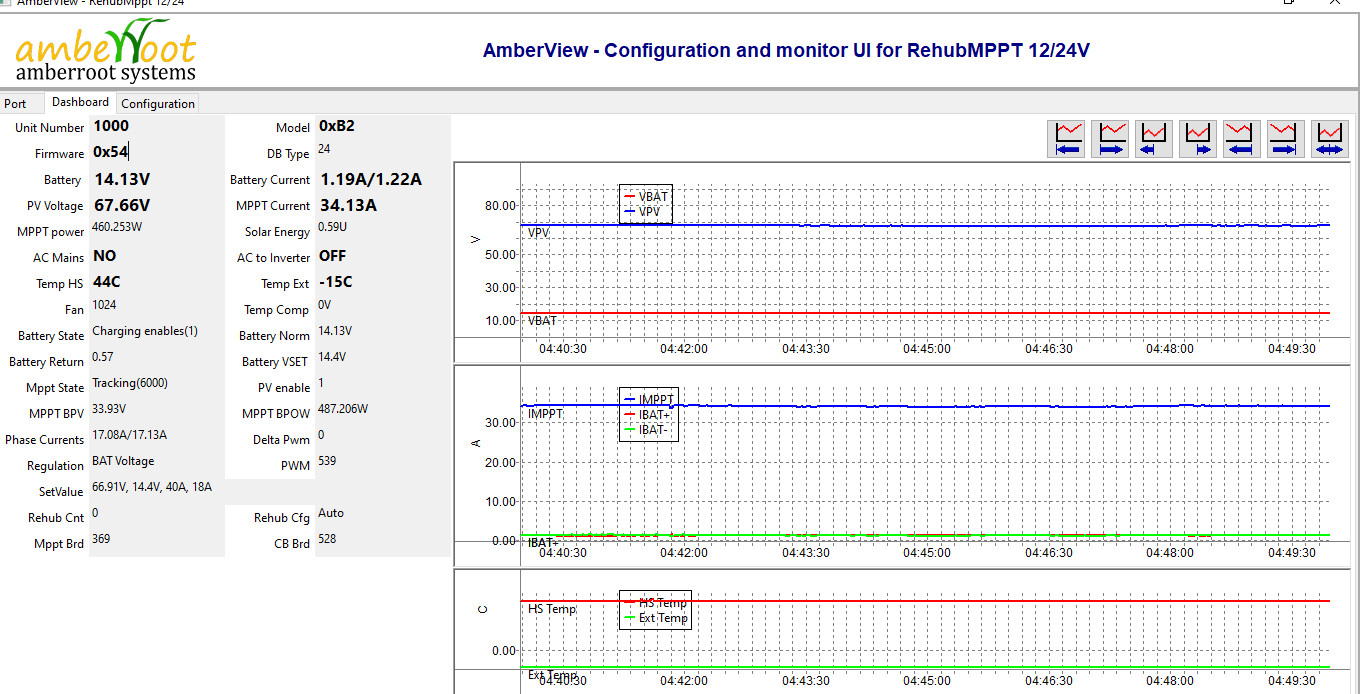1360x694 pixels.
Task: Click the HS Temp legend entry
Action: [x=655, y=603]
